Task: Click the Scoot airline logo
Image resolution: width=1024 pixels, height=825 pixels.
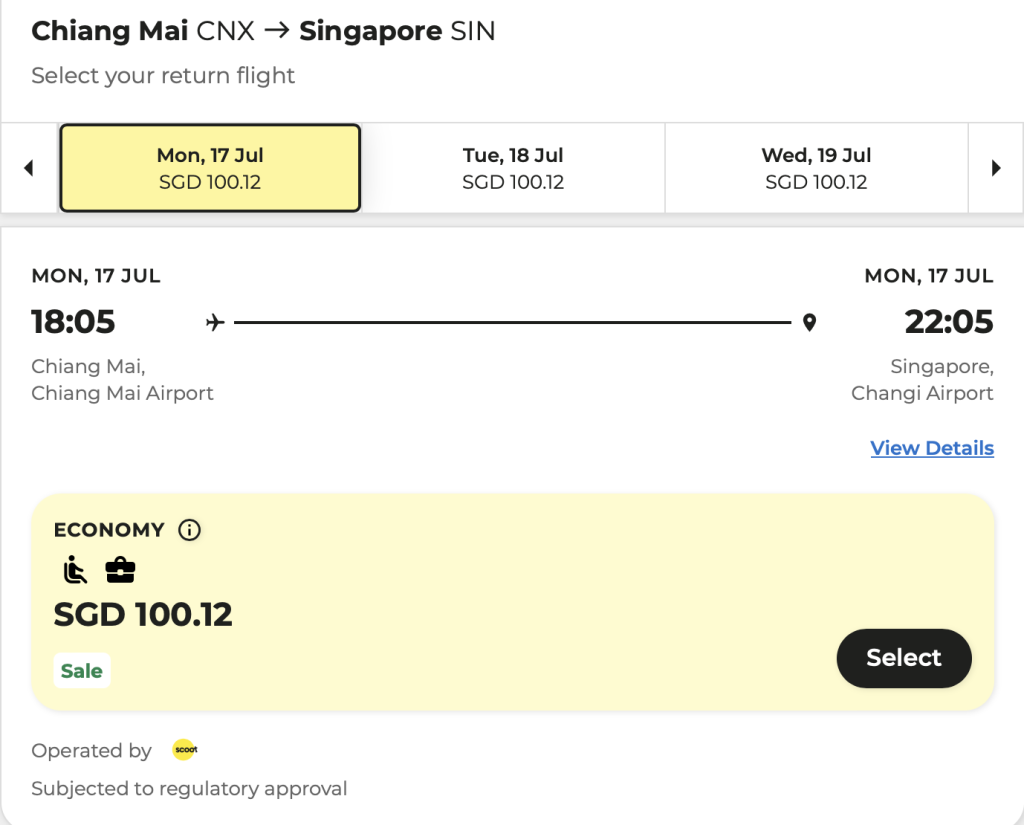Action: pyautogui.click(x=185, y=750)
